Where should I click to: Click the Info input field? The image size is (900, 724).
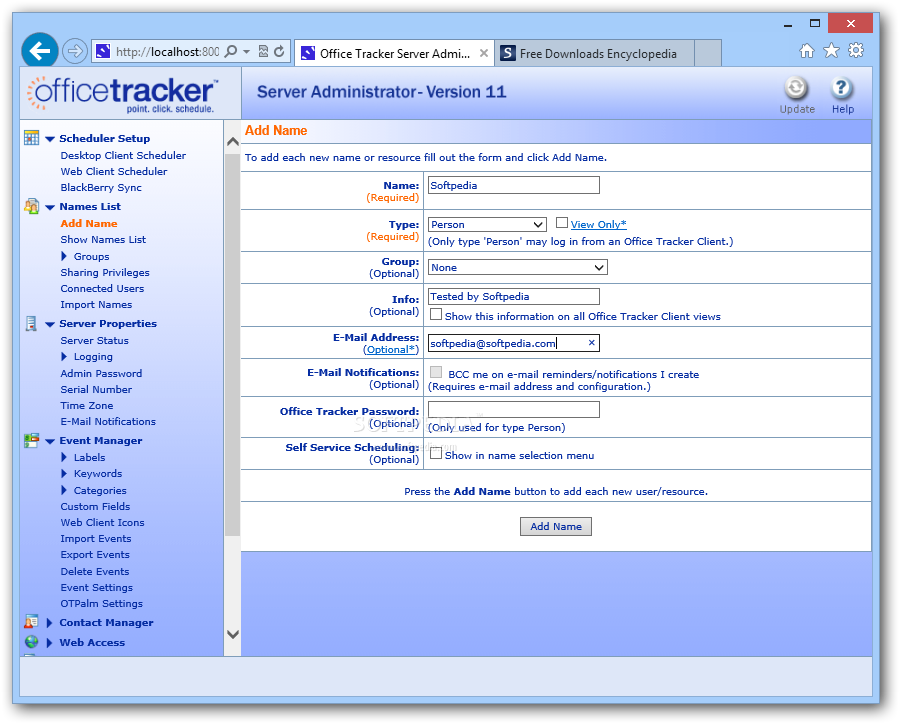pos(514,296)
